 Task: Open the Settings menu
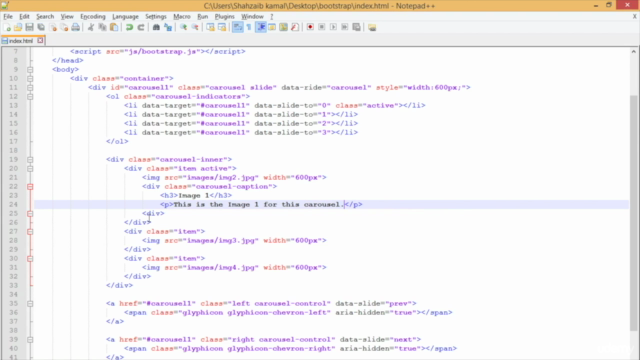(156, 16)
